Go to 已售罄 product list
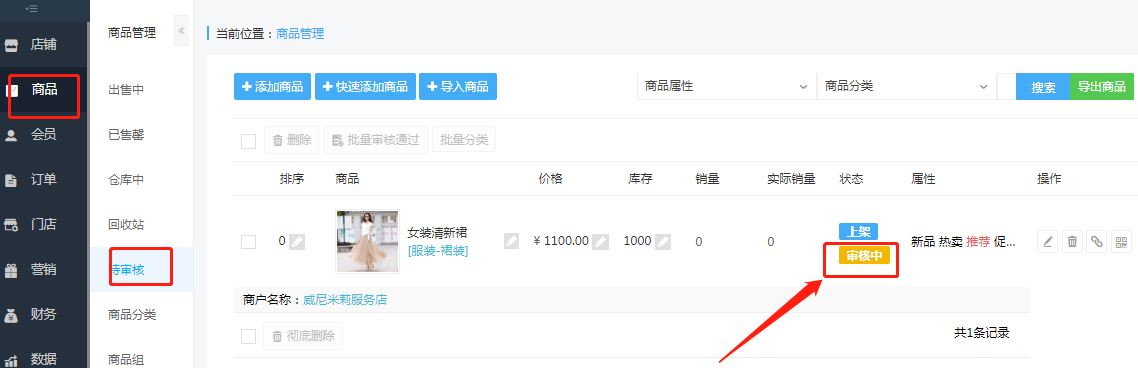This screenshot has width=1138, height=368. point(126,135)
